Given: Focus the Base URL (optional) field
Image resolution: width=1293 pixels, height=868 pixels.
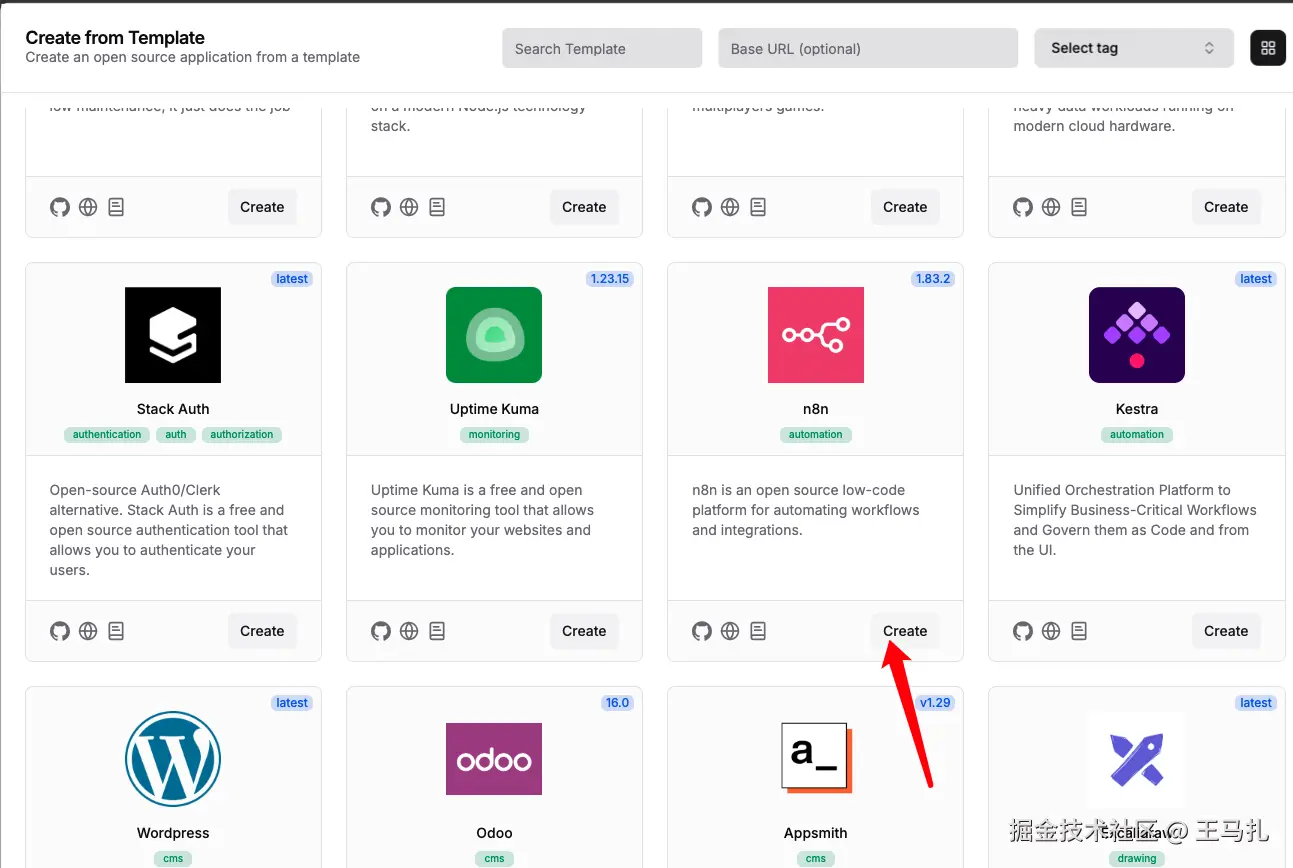Looking at the screenshot, I should pyautogui.click(x=868, y=48).
